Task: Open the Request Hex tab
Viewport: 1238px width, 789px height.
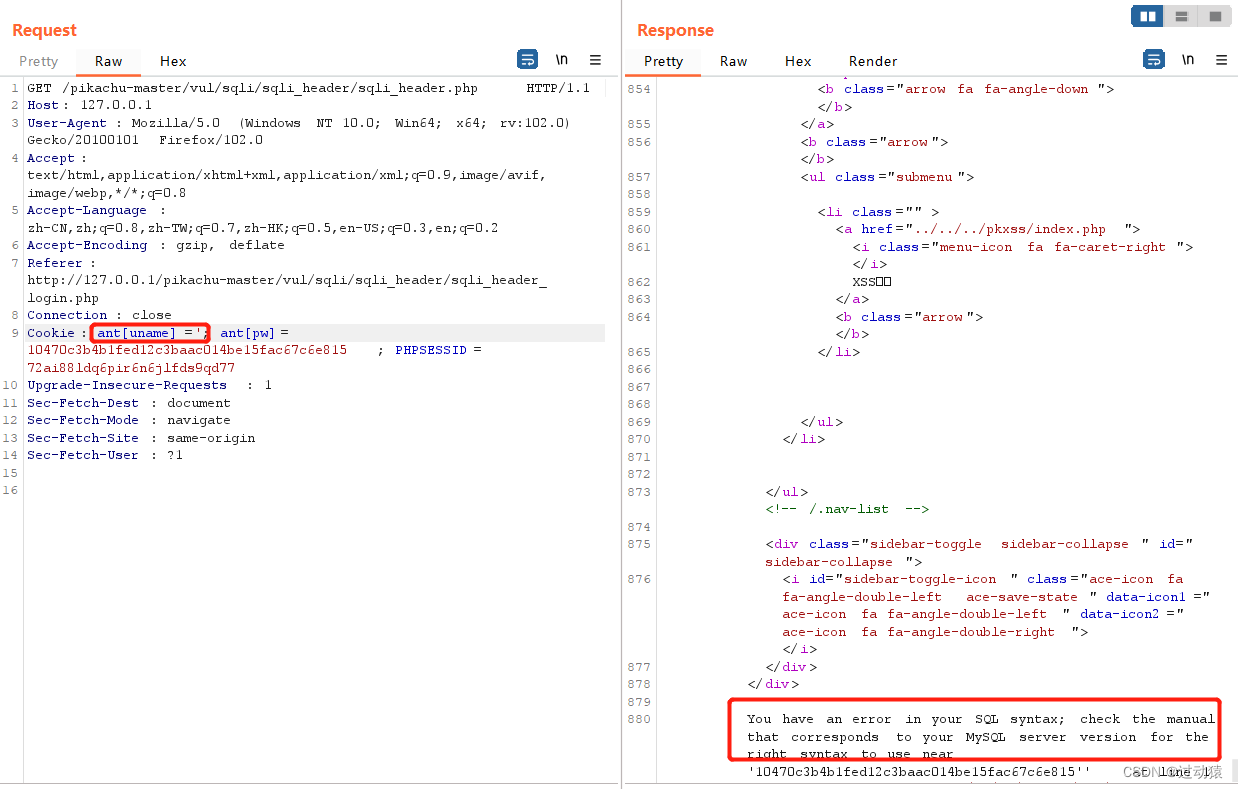Action: (x=173, y=61)
